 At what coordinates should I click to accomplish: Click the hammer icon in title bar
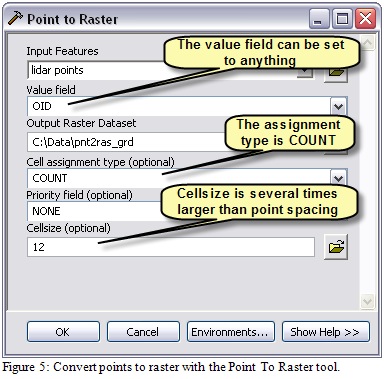[x=15, y=18]
